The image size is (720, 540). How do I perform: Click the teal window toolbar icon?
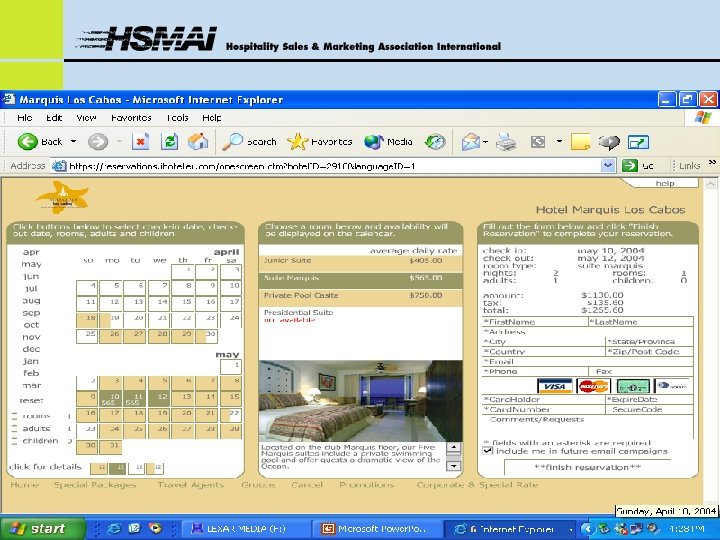[638, 142]
